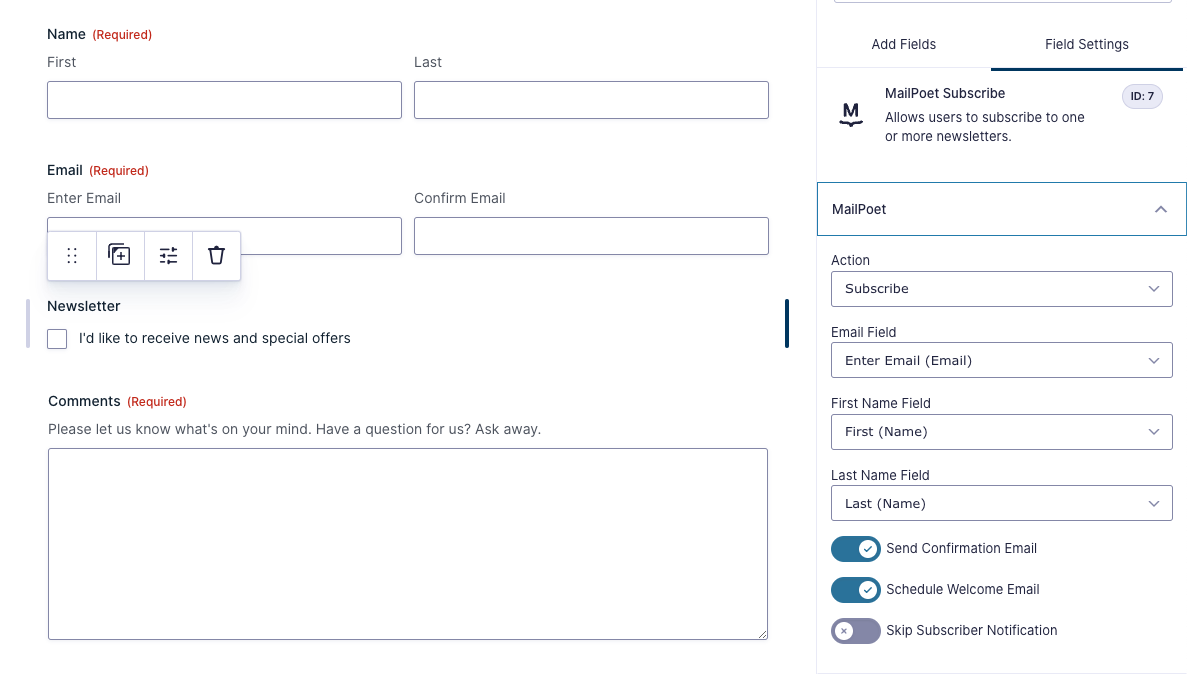1187x674 pixels.
Task: Switch to the Add Fields tab
Action: 904,44
